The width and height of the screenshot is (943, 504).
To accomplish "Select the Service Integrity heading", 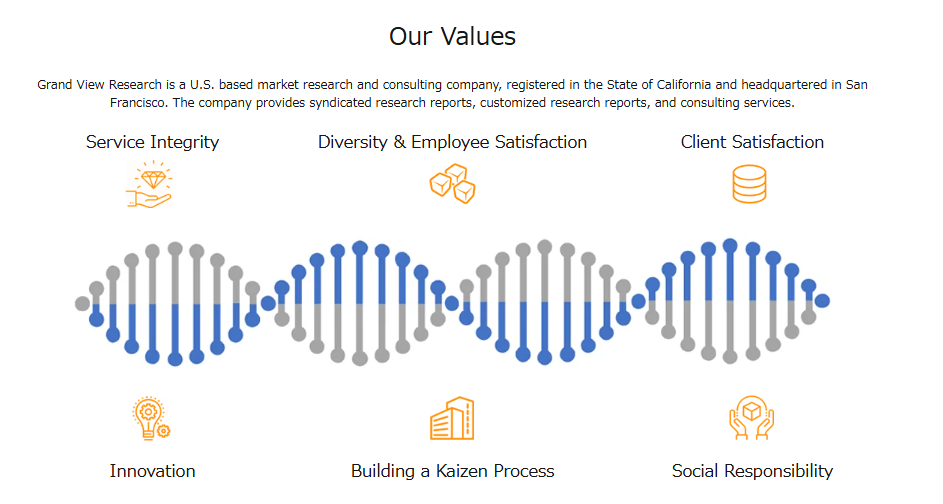I will [152, 142].
